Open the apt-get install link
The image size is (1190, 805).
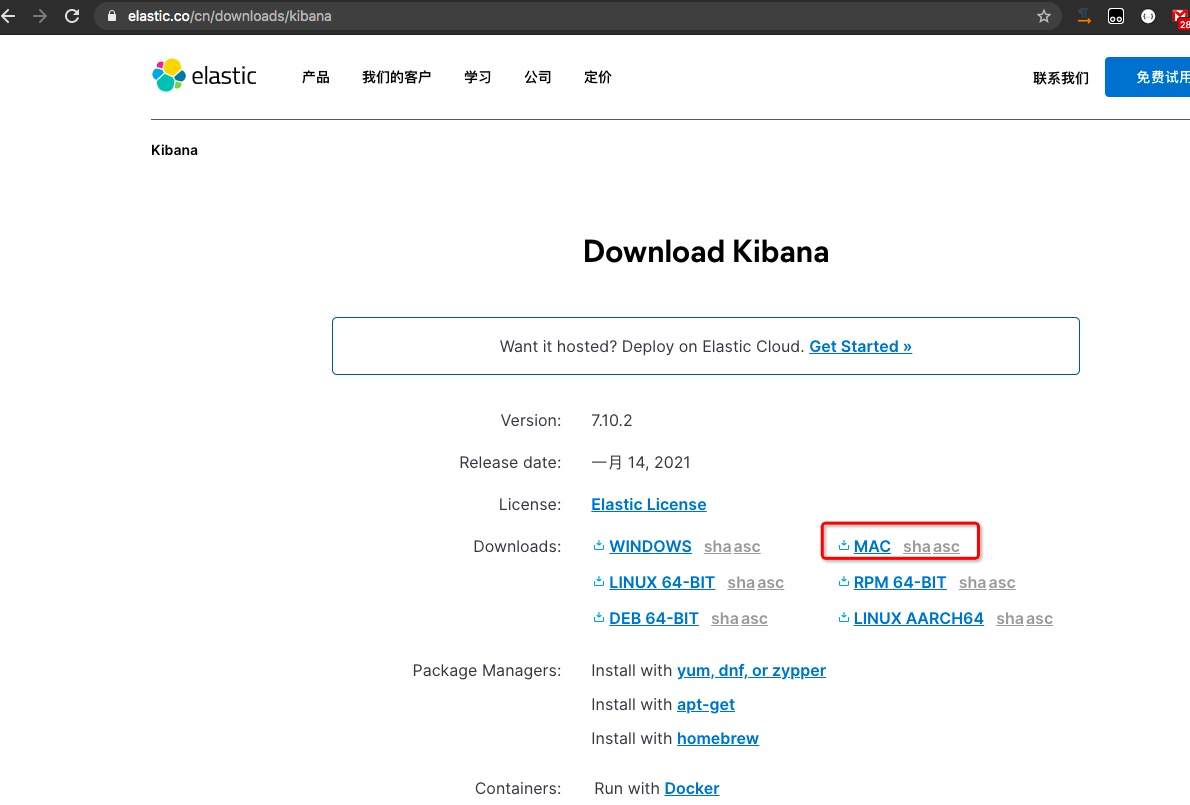[706, 705]
